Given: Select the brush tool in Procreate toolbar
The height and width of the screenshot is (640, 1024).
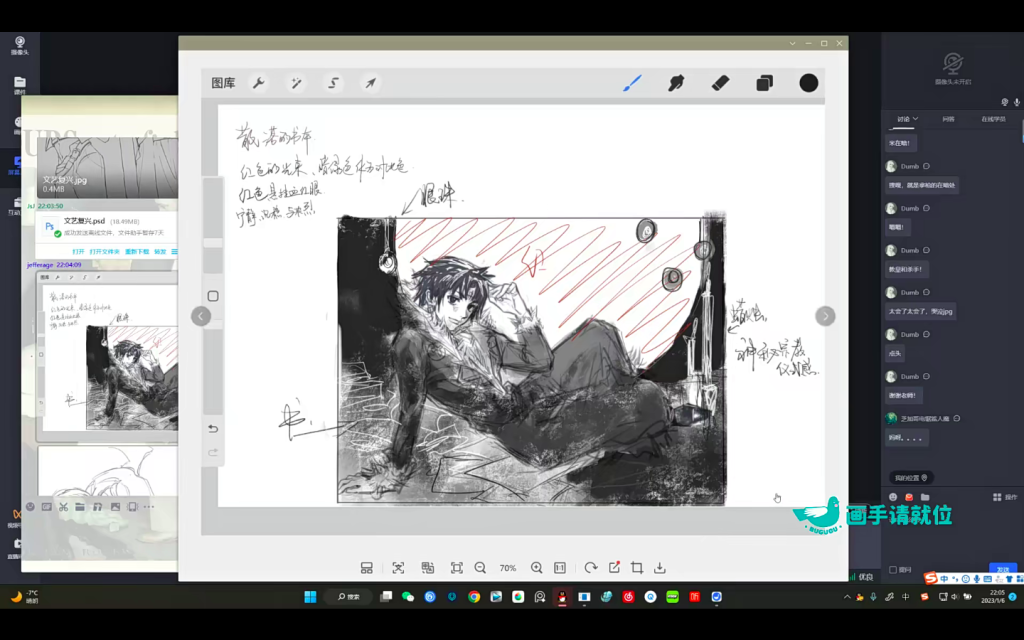Looking at the screenshot, I should coord(632,83).
